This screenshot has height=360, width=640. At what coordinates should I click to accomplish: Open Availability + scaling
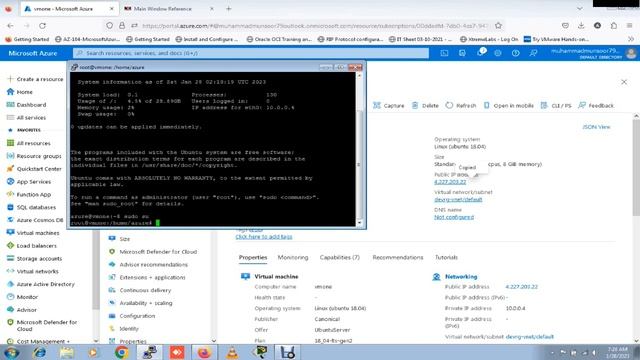(x=140, y=303)
